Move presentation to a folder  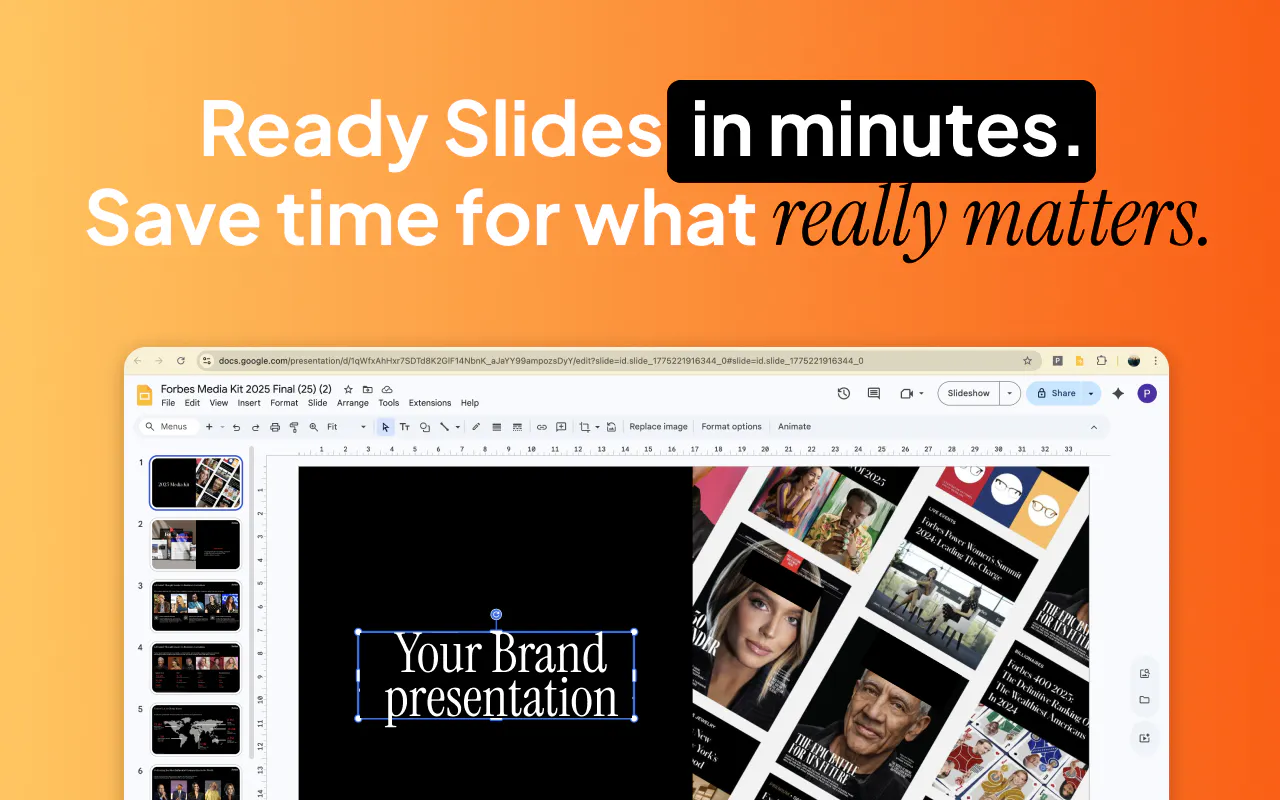tap(368, 389)
